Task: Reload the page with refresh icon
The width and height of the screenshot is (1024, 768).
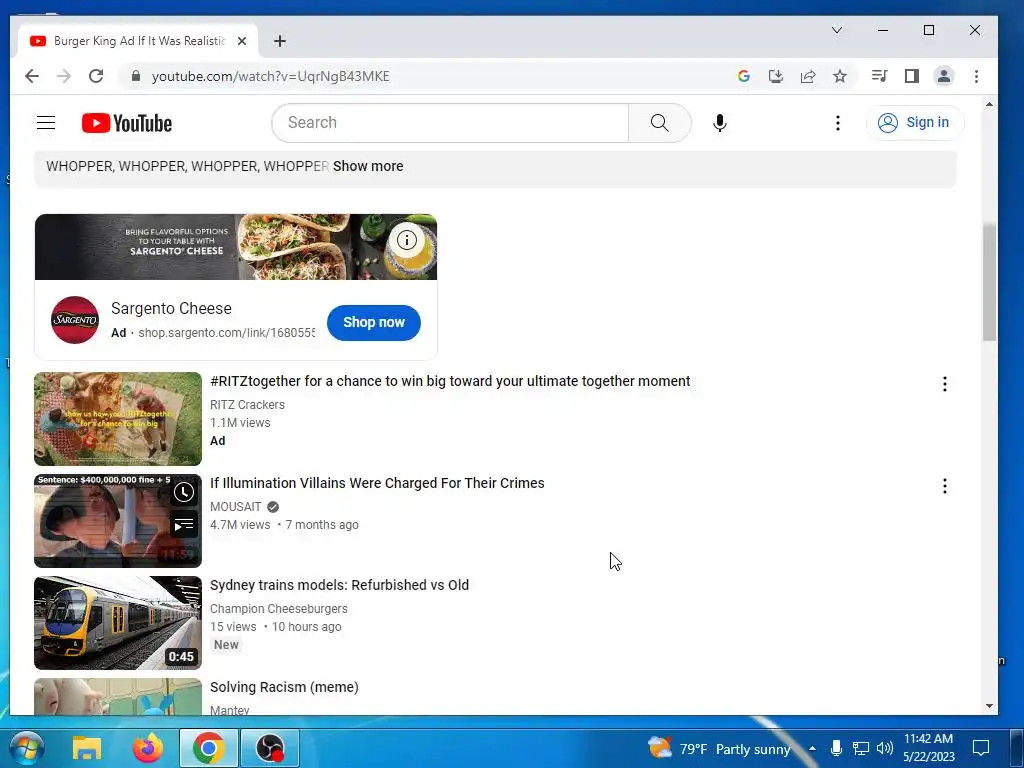Action: click(x=96, y=76)
